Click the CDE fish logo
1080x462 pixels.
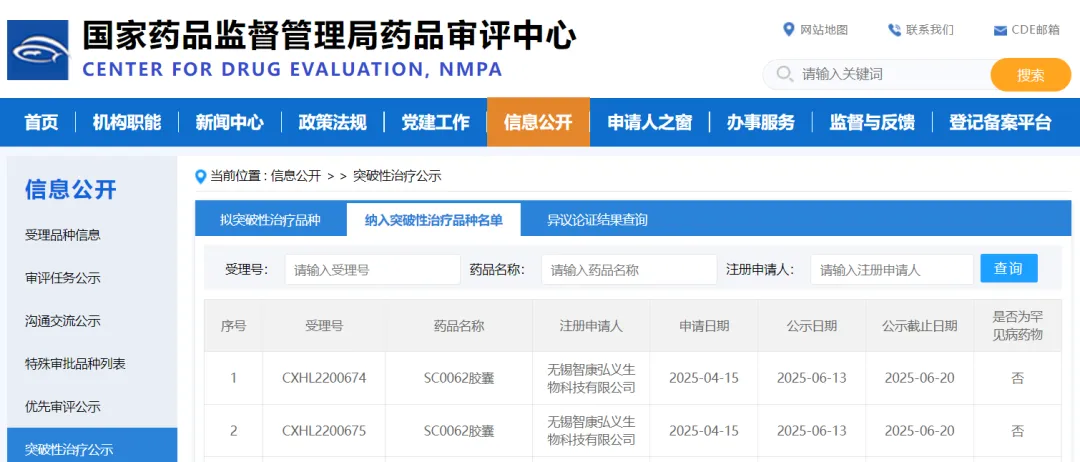(x=38, y=50)
